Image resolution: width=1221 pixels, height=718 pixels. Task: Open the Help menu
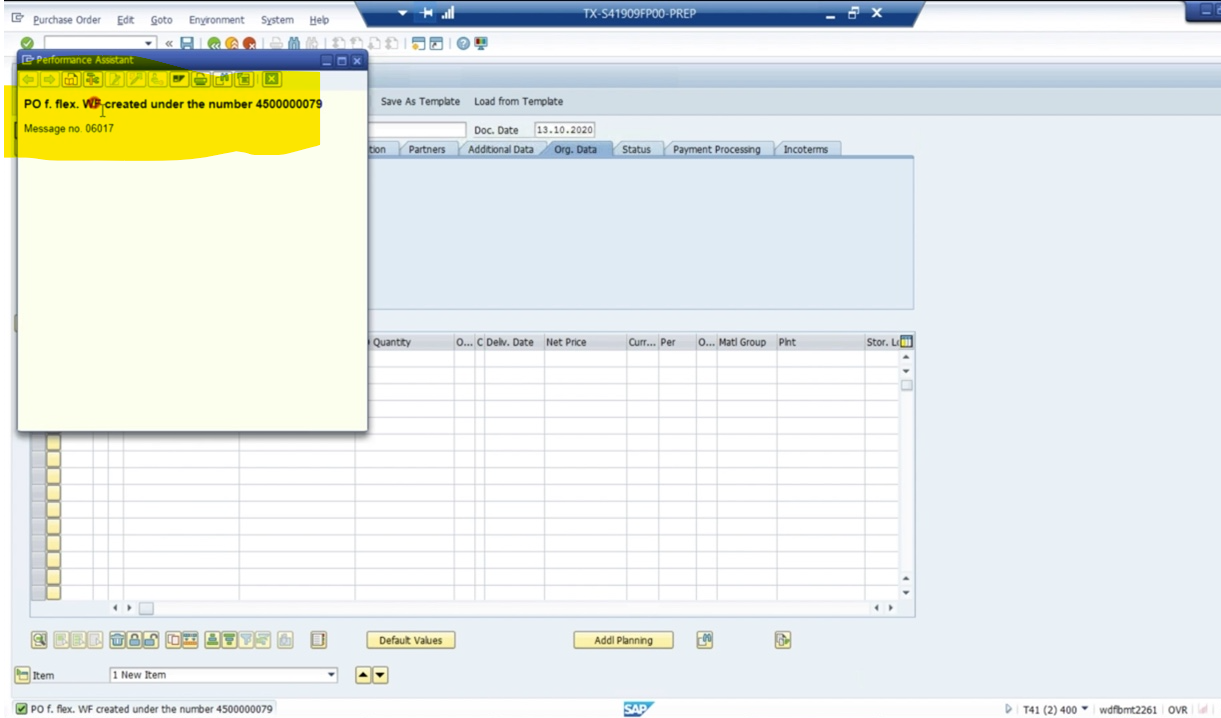tap(319, 20)
